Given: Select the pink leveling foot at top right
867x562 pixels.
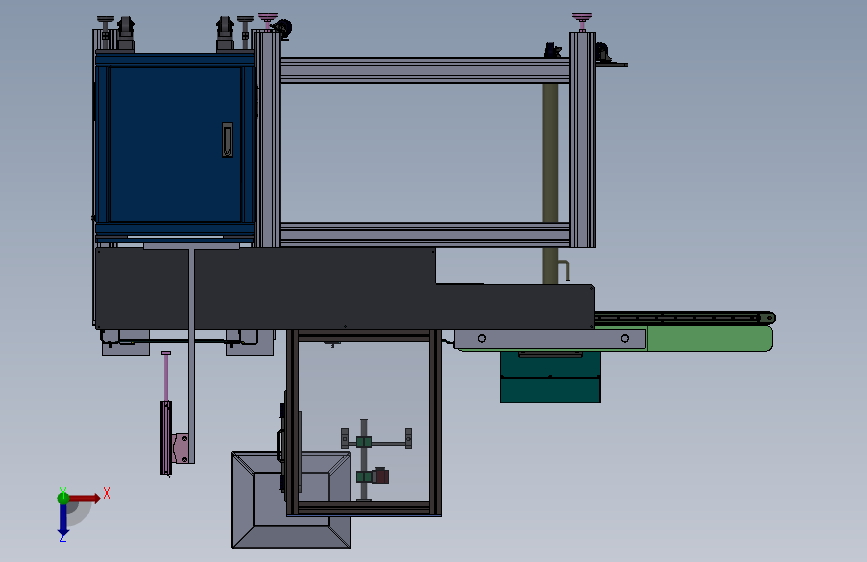Looking at the screenshot, I should (582, 22).
